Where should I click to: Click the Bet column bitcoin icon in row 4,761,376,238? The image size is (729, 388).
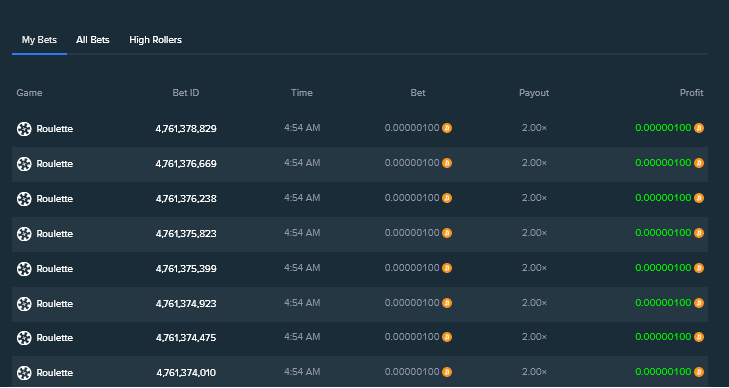point(447,198)
